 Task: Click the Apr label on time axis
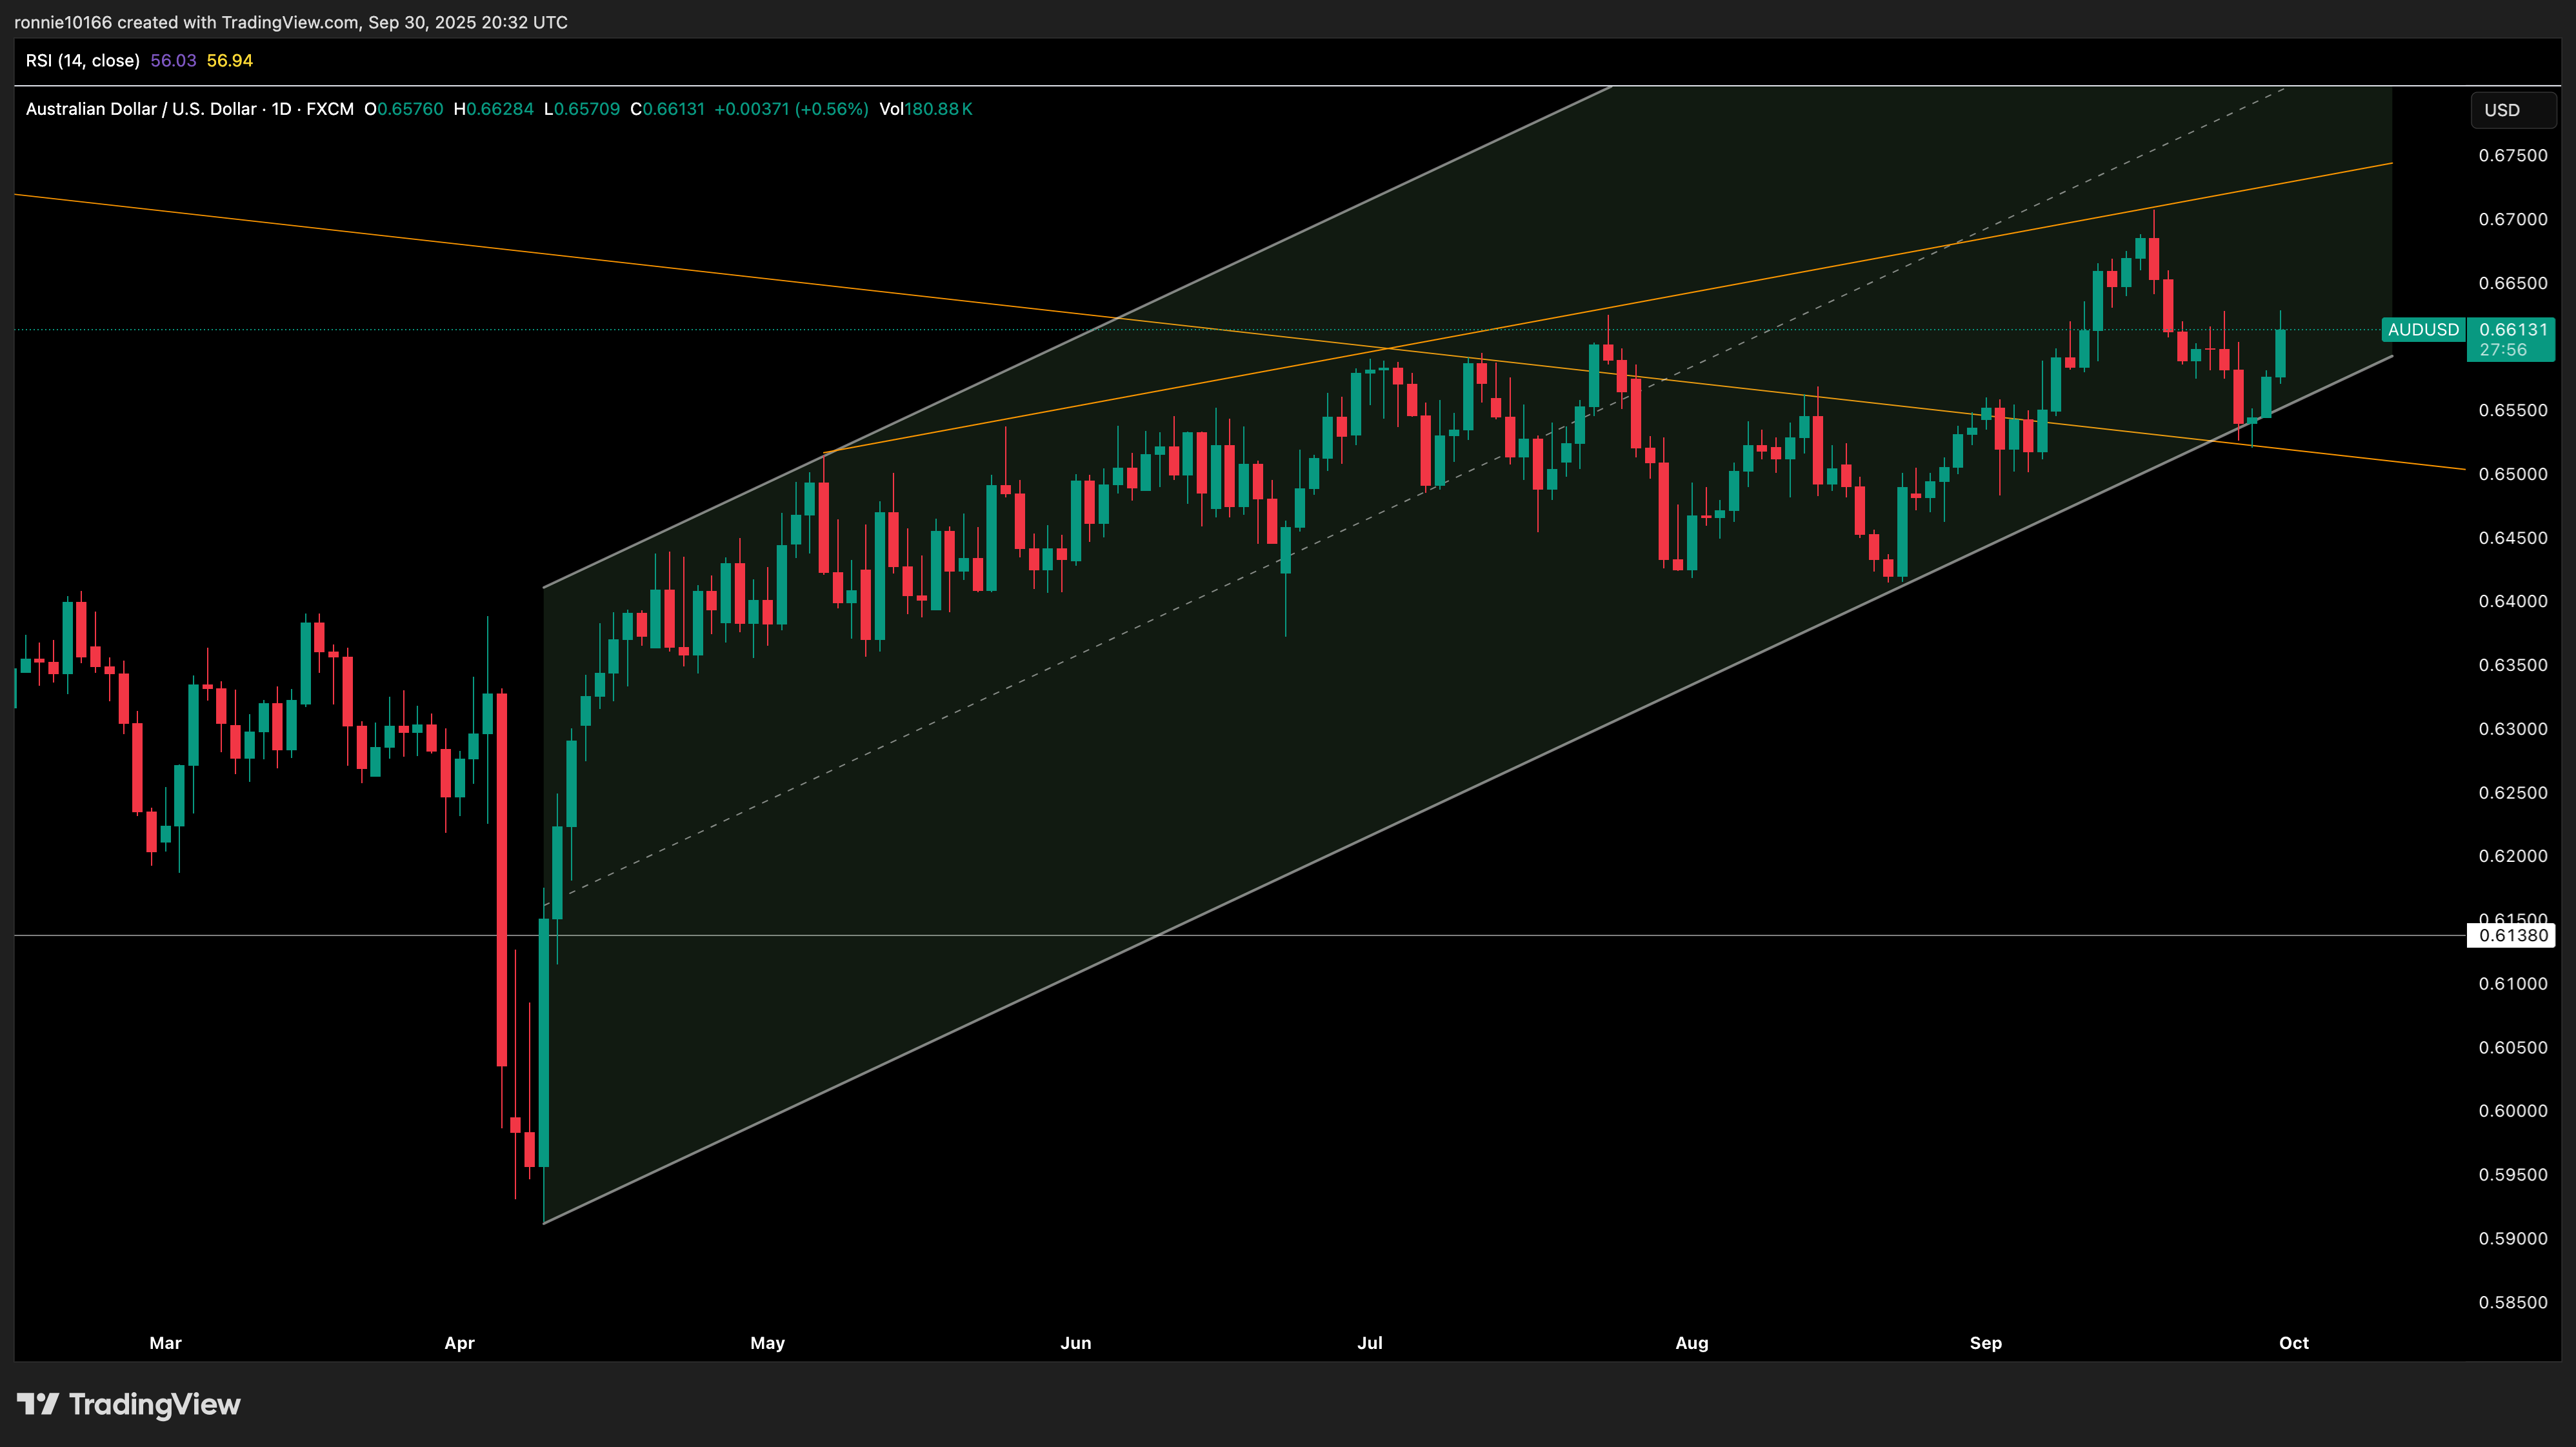(459, 1343)
